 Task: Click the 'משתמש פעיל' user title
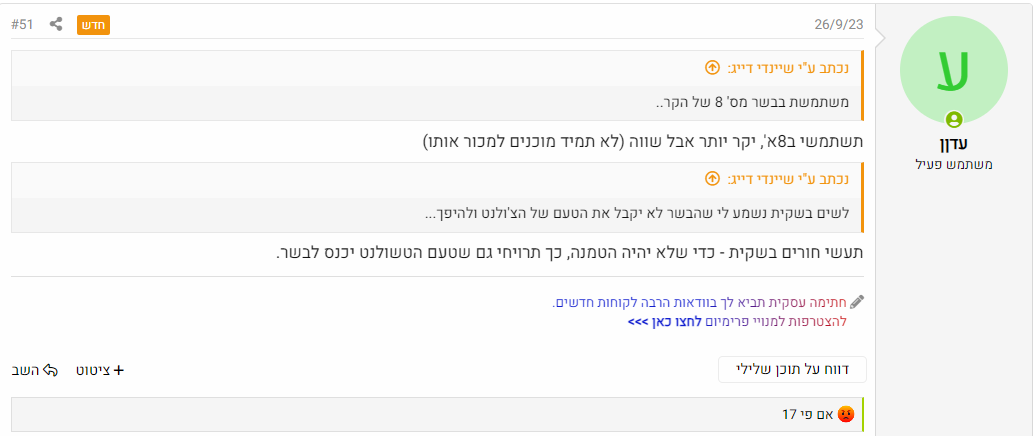pos(954,163)
